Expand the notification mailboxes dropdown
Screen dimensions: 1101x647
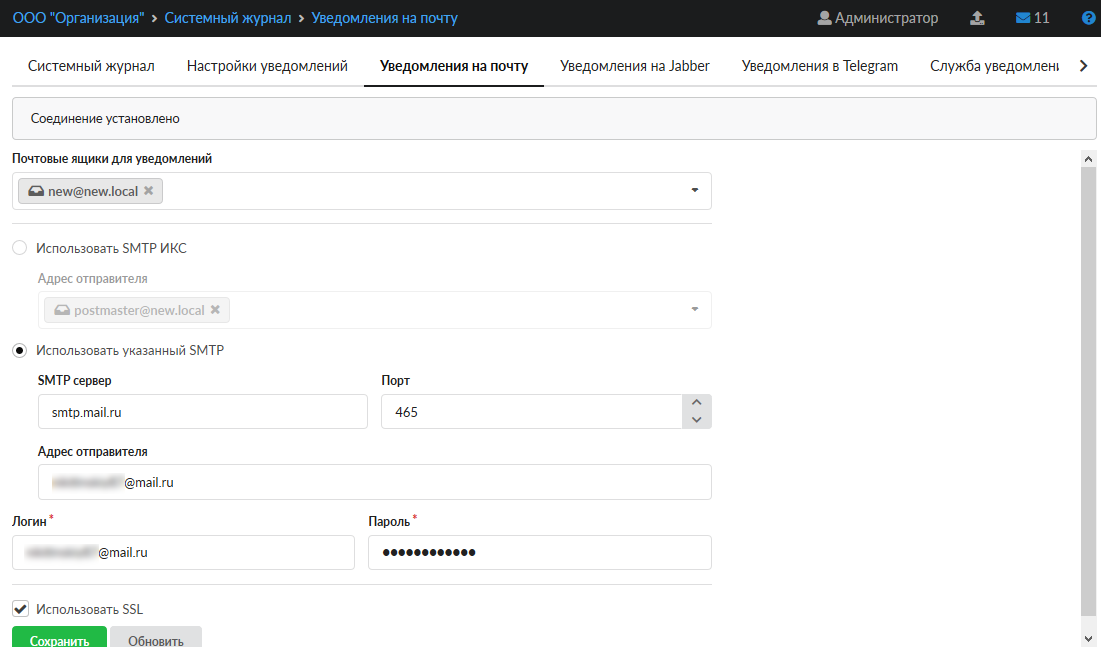click(x=694, y=191)
